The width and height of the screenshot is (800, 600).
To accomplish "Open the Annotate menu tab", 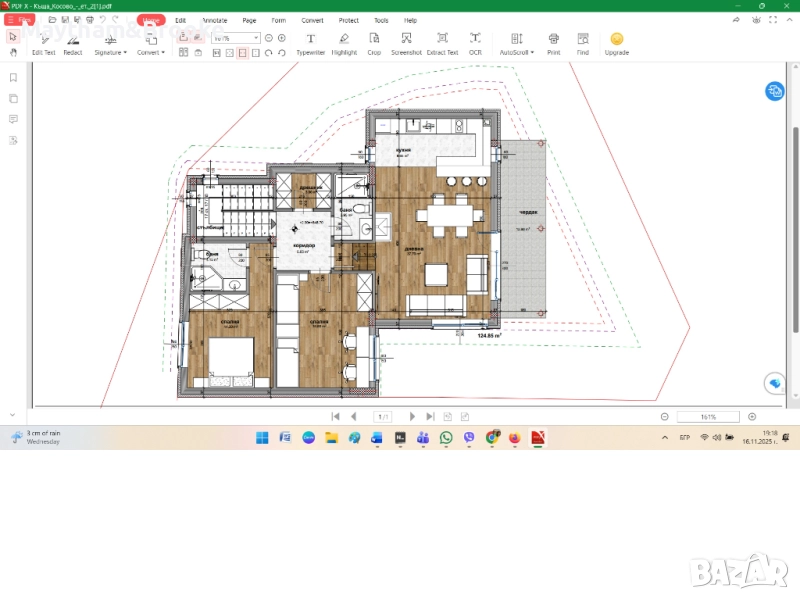I will (214, 20).
